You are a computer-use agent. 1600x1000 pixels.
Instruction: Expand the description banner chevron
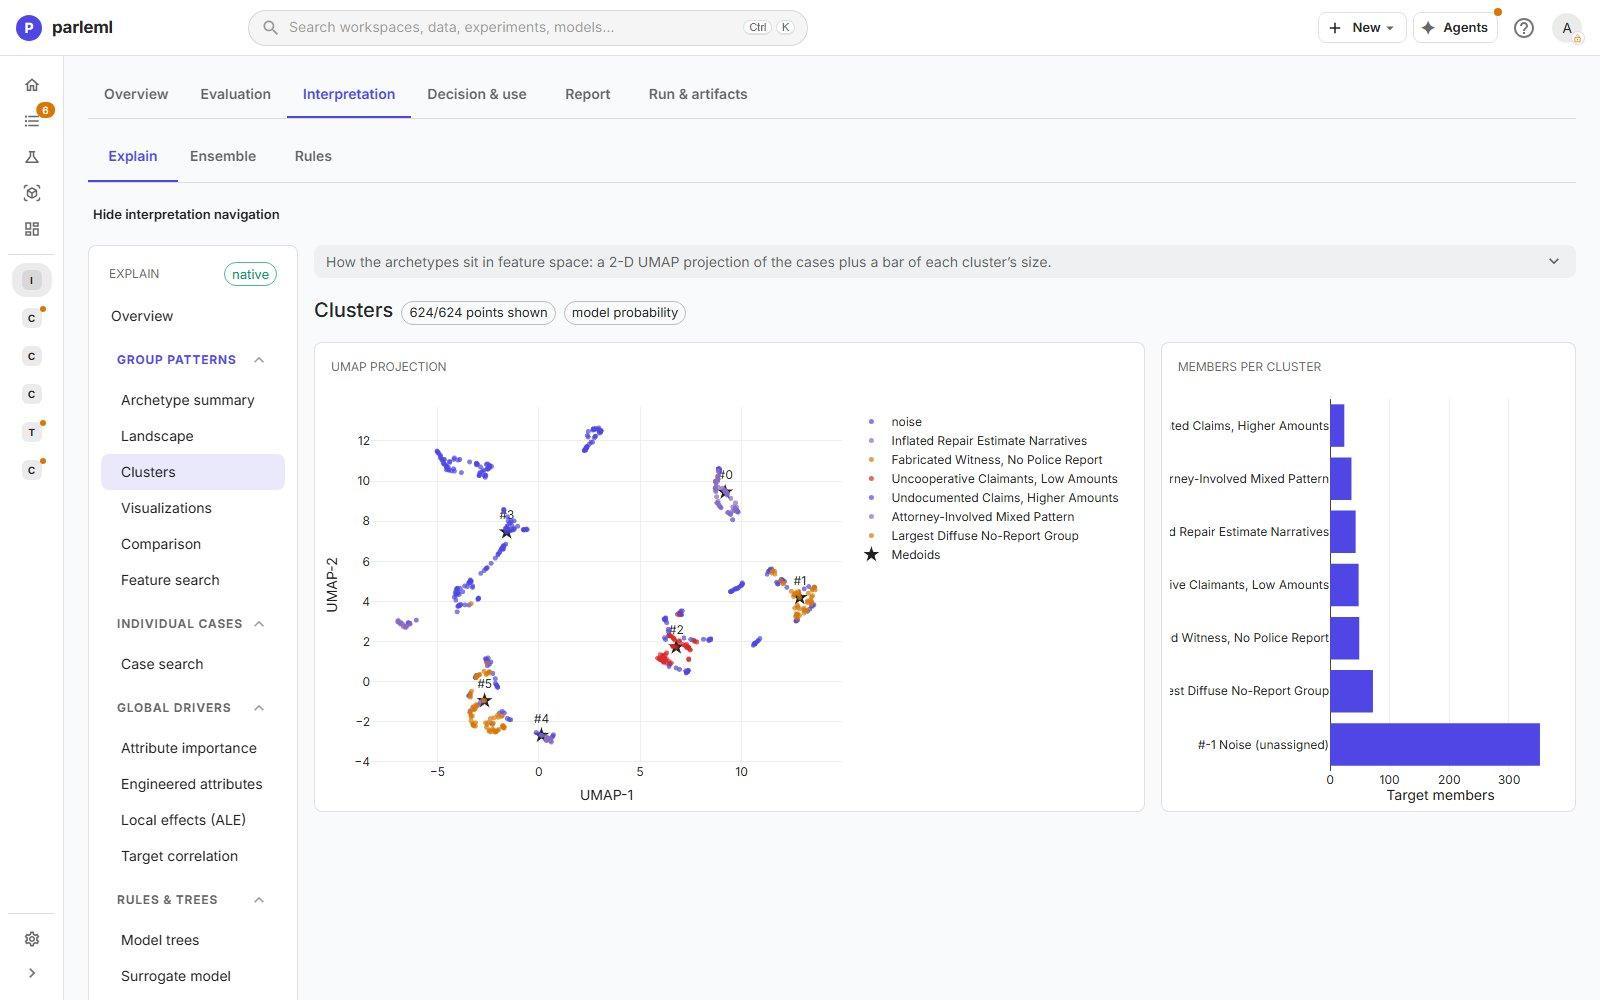[x=1553, y=262]
